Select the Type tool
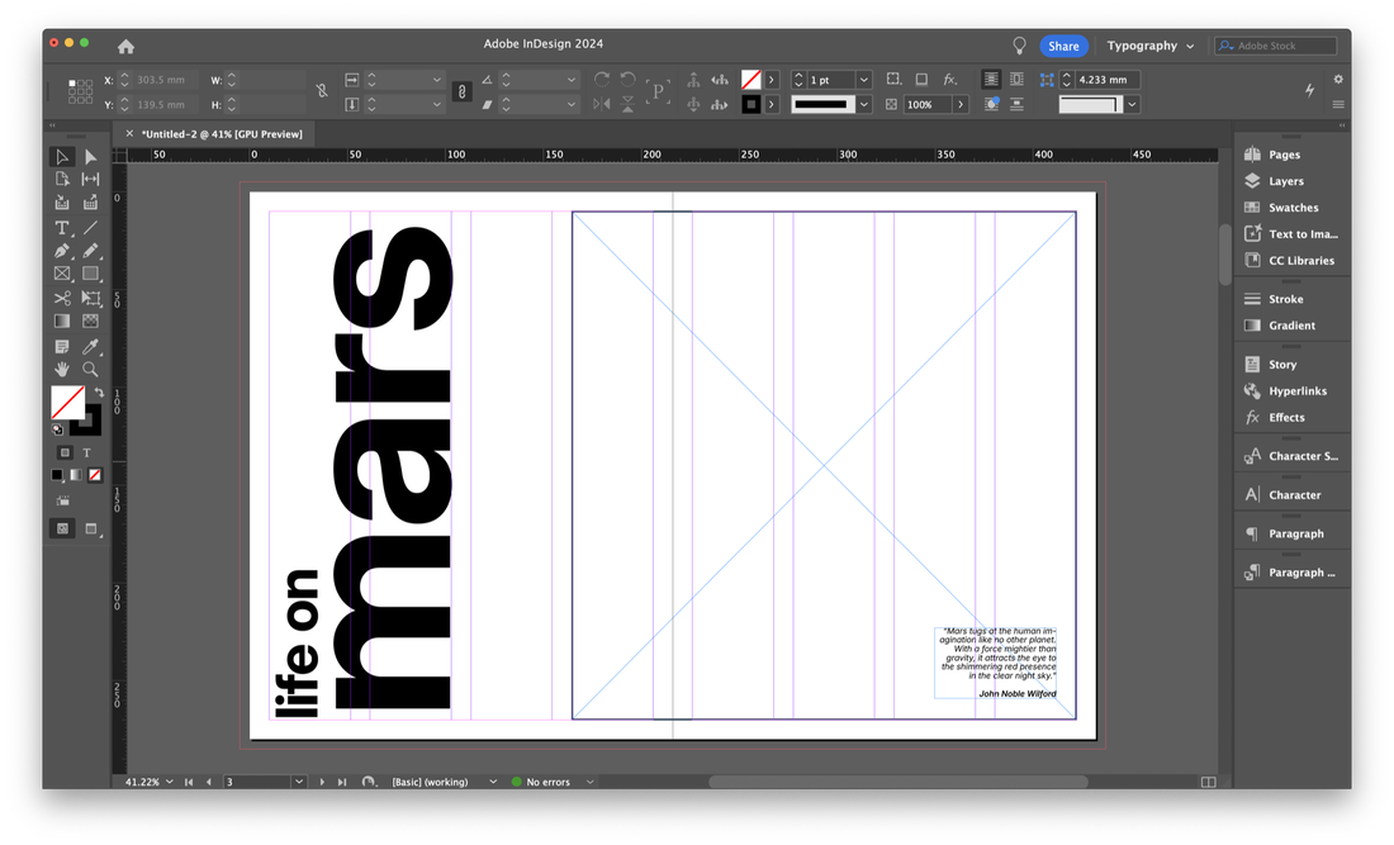The image size is (1394, 845). click(62, 228)
